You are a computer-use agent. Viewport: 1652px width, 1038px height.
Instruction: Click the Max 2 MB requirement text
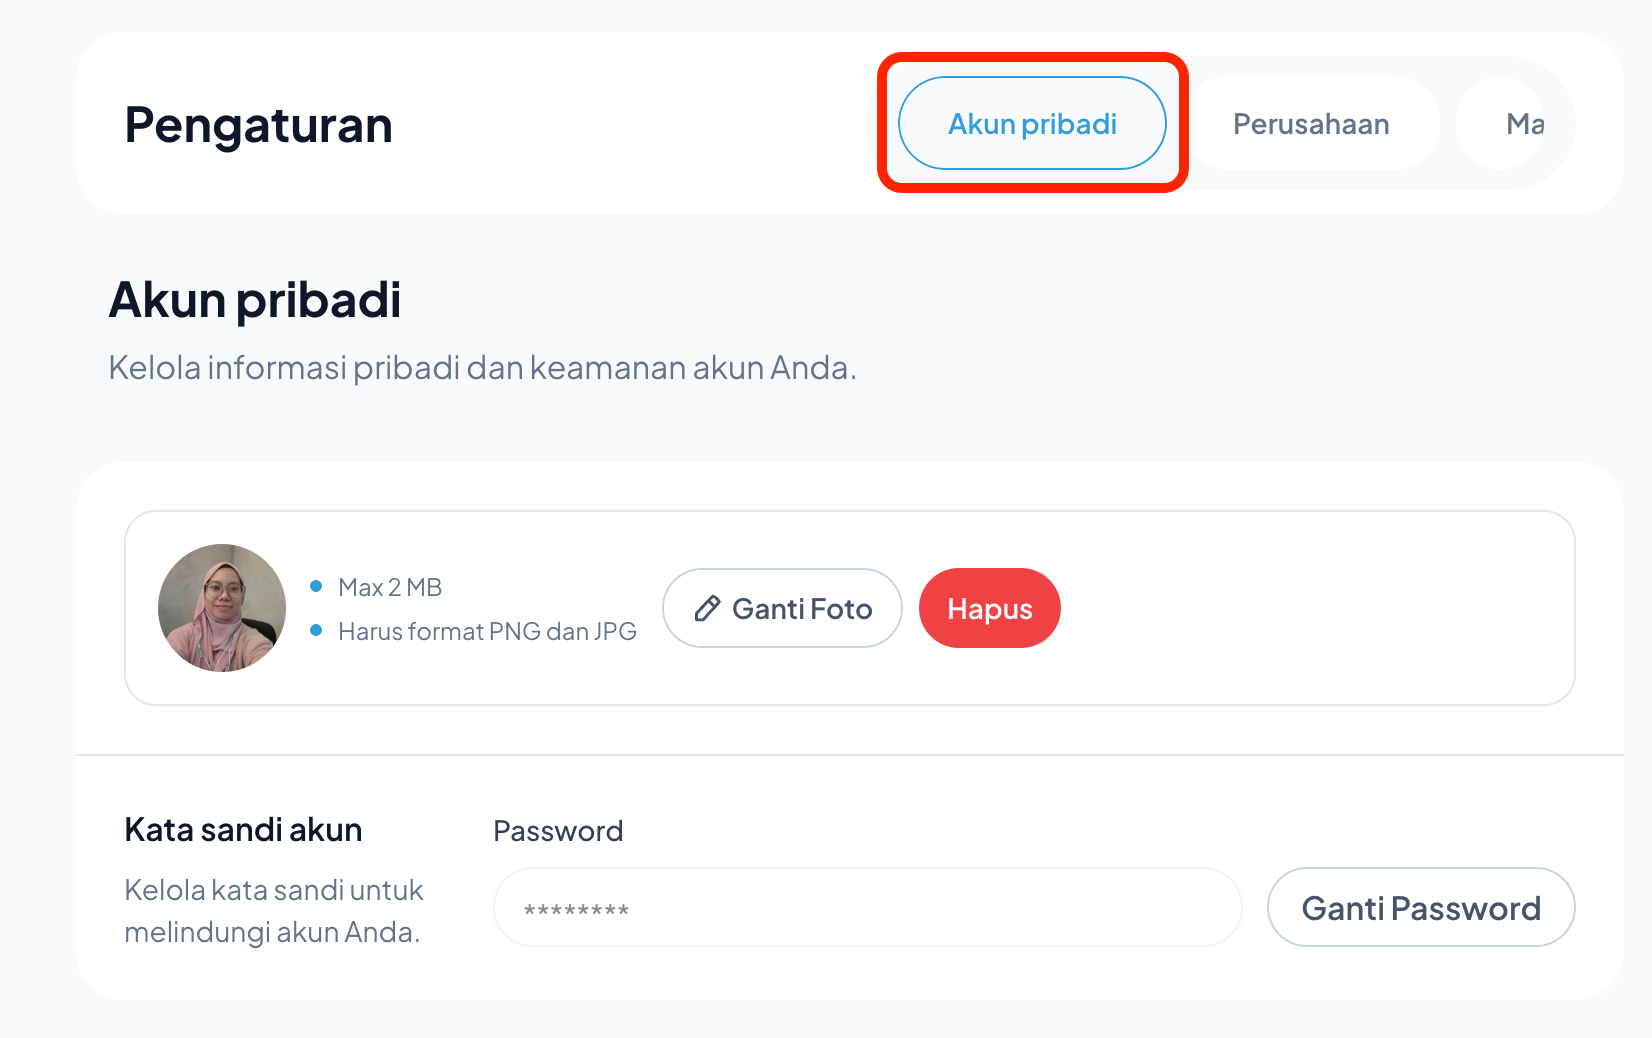pos(390,587)
